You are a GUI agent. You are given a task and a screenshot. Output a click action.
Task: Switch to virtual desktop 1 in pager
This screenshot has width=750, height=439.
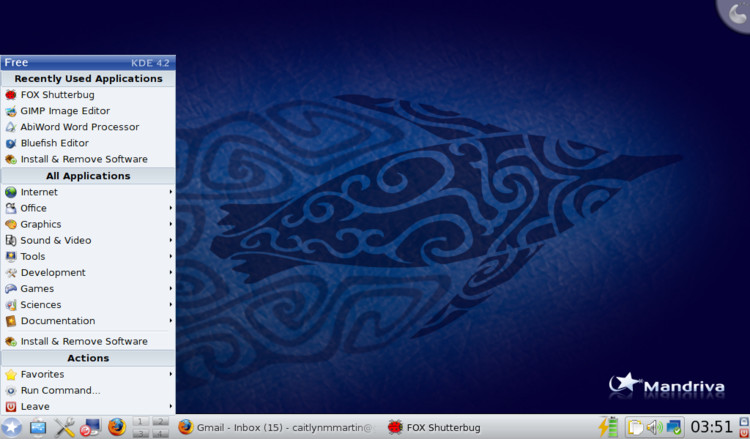[141, 421]
